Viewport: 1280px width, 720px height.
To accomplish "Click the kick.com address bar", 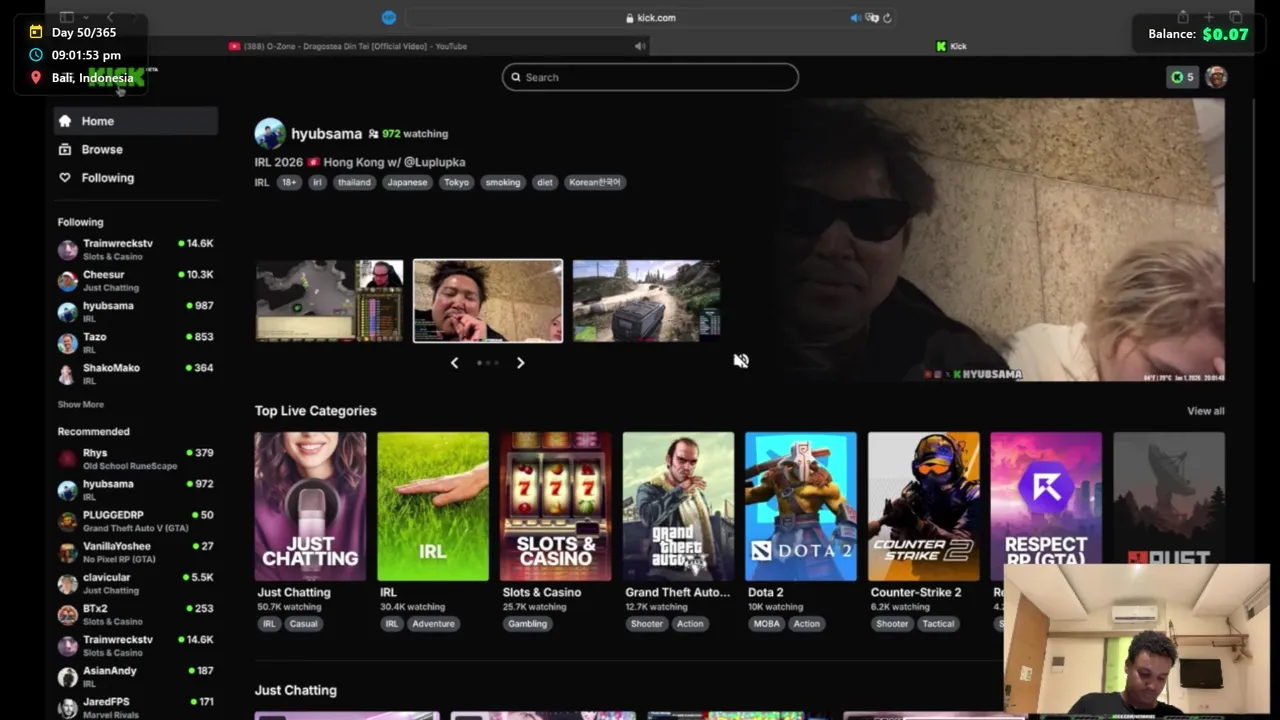I will 650,17.
